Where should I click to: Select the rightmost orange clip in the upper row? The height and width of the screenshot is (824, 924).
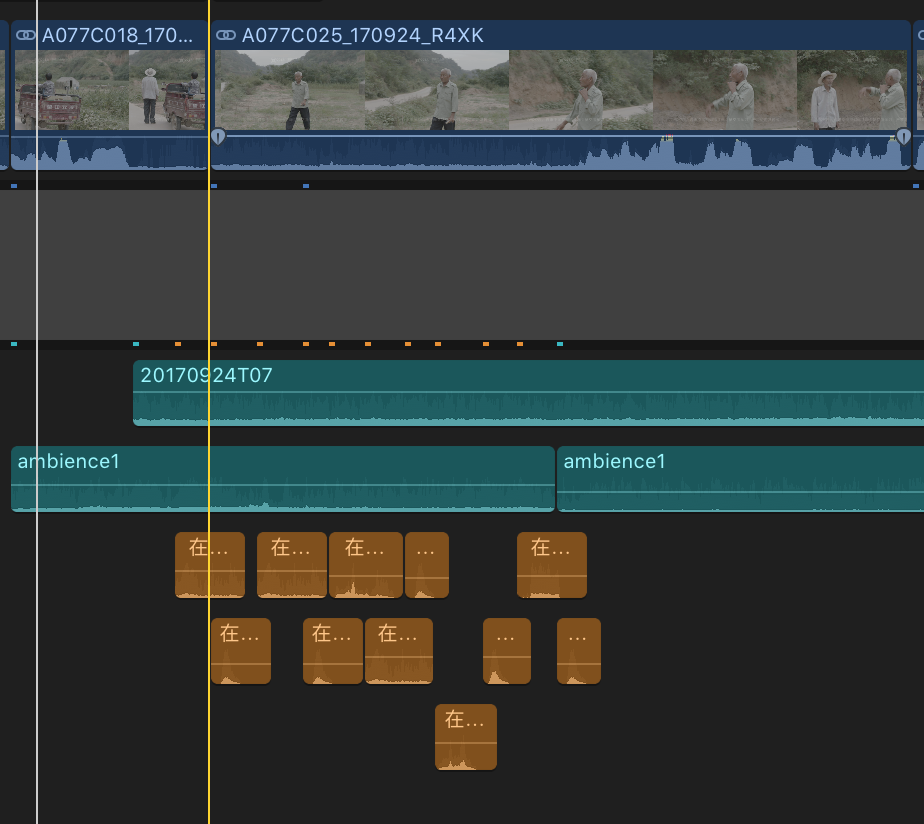[551, 565]
